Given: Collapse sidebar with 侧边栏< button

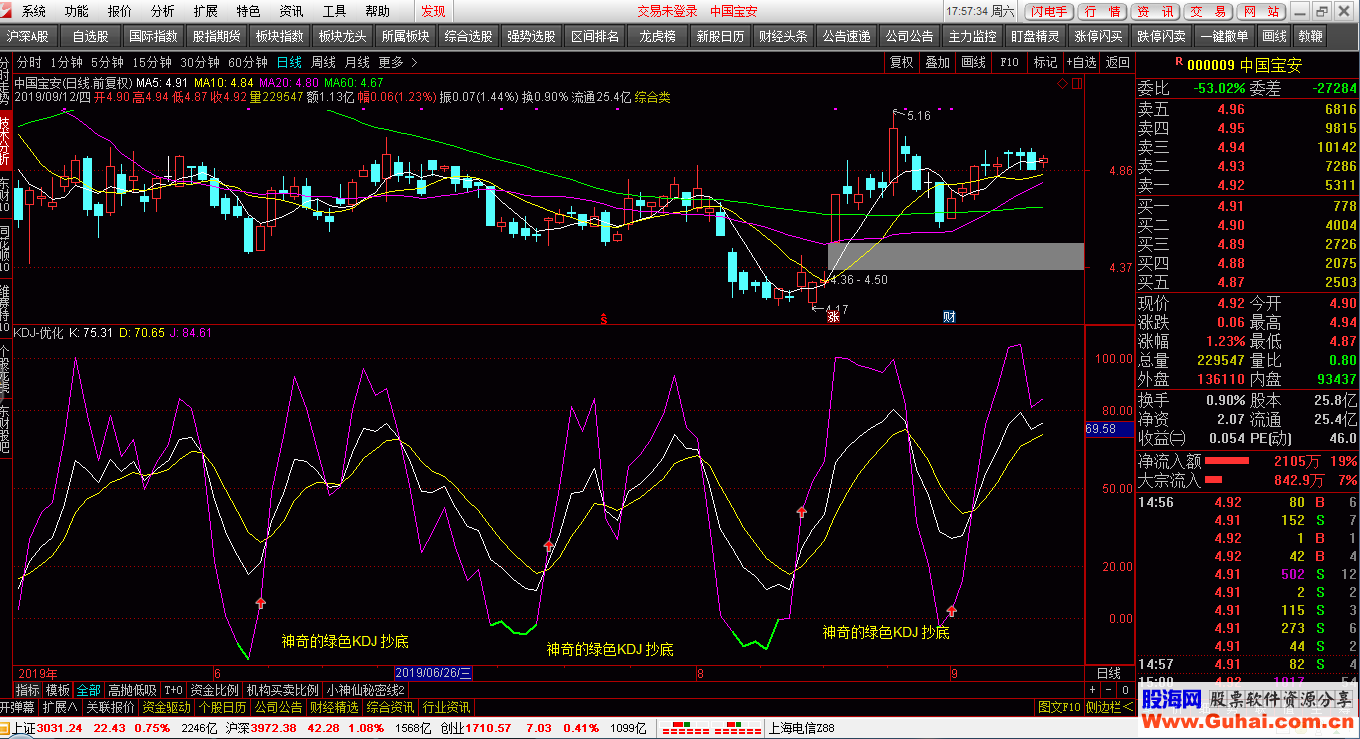Looking at the screenshot, I should (x=1110, y=707).
